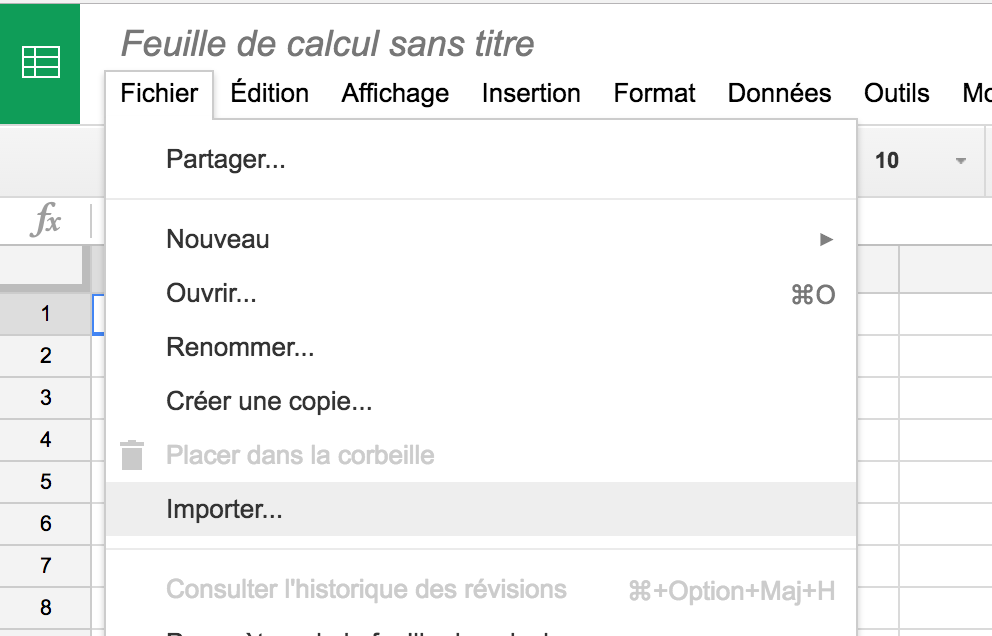992x636 pixels.
Task: Click the fx formula icon
Action: 46,220
